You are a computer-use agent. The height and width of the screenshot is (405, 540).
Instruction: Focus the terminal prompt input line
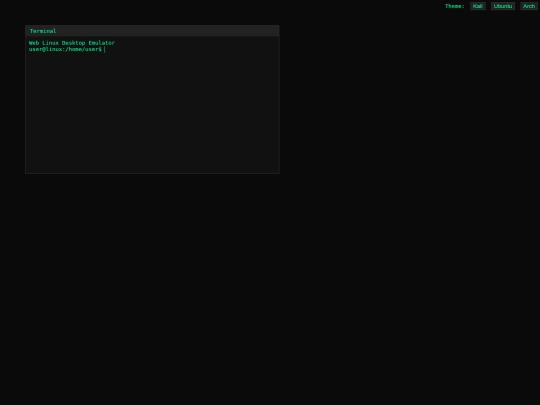pos(190,49)
